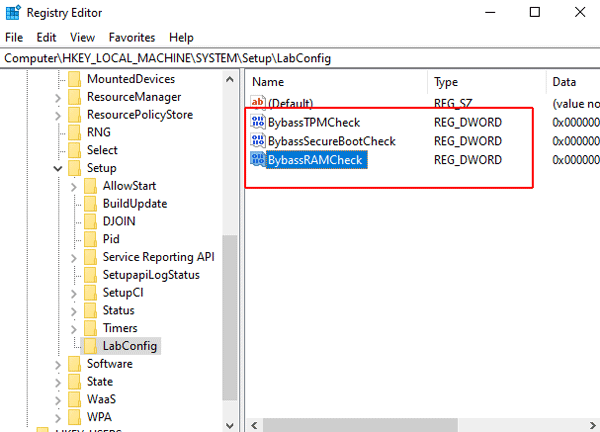This screenshot has width=600, height=432.
Task: Maximize the Registry Editor window
Action: tap(535, 13)
